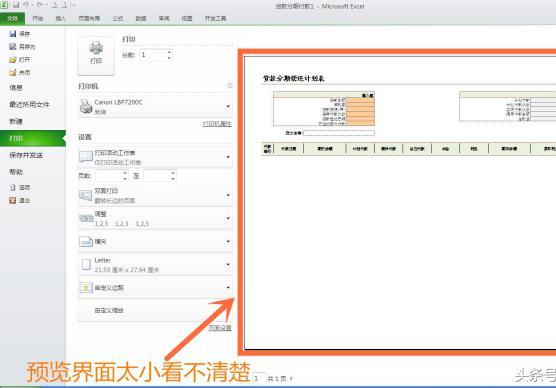The height and width of the screenshot is (388, 556).
Task: Open the 打印活动工作表 print-what dropdown
Action: [155, 157]
